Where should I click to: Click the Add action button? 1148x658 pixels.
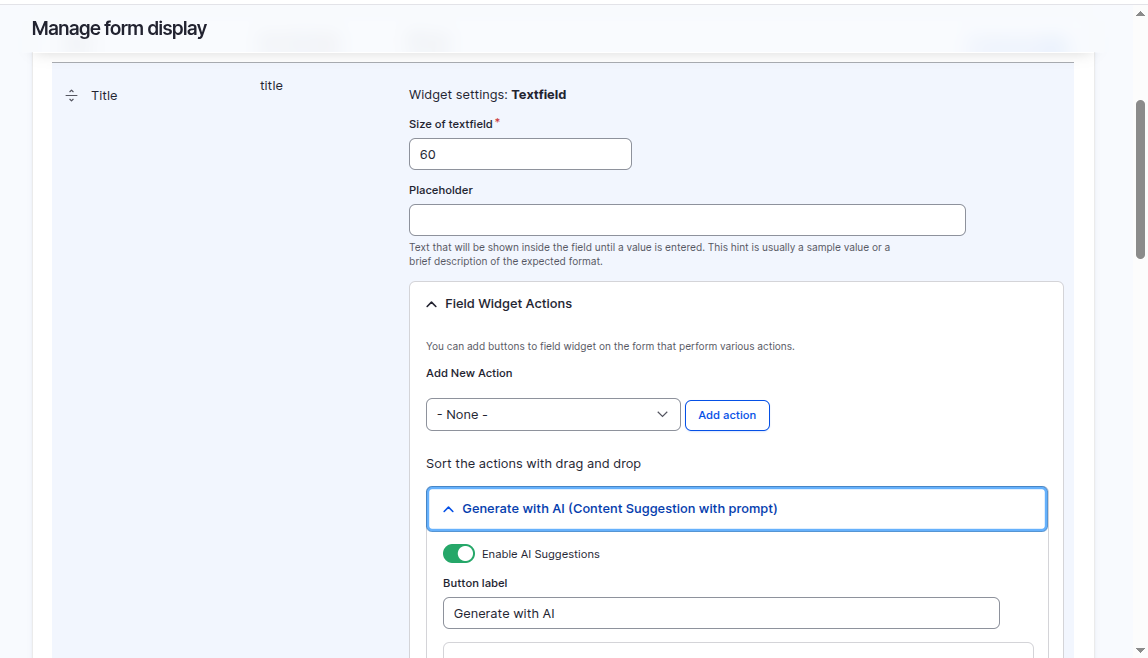[x=727, y=414]
